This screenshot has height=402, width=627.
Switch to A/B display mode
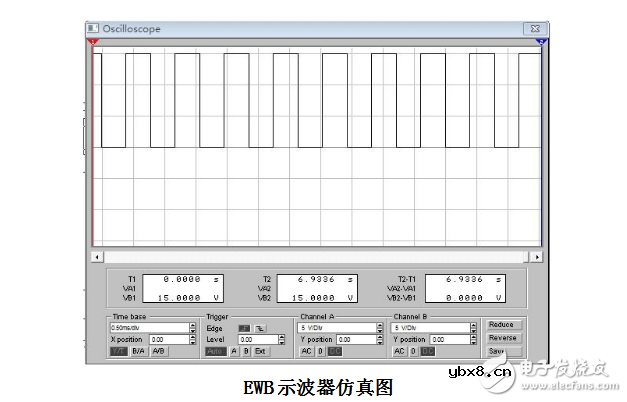tap(158, 351)
